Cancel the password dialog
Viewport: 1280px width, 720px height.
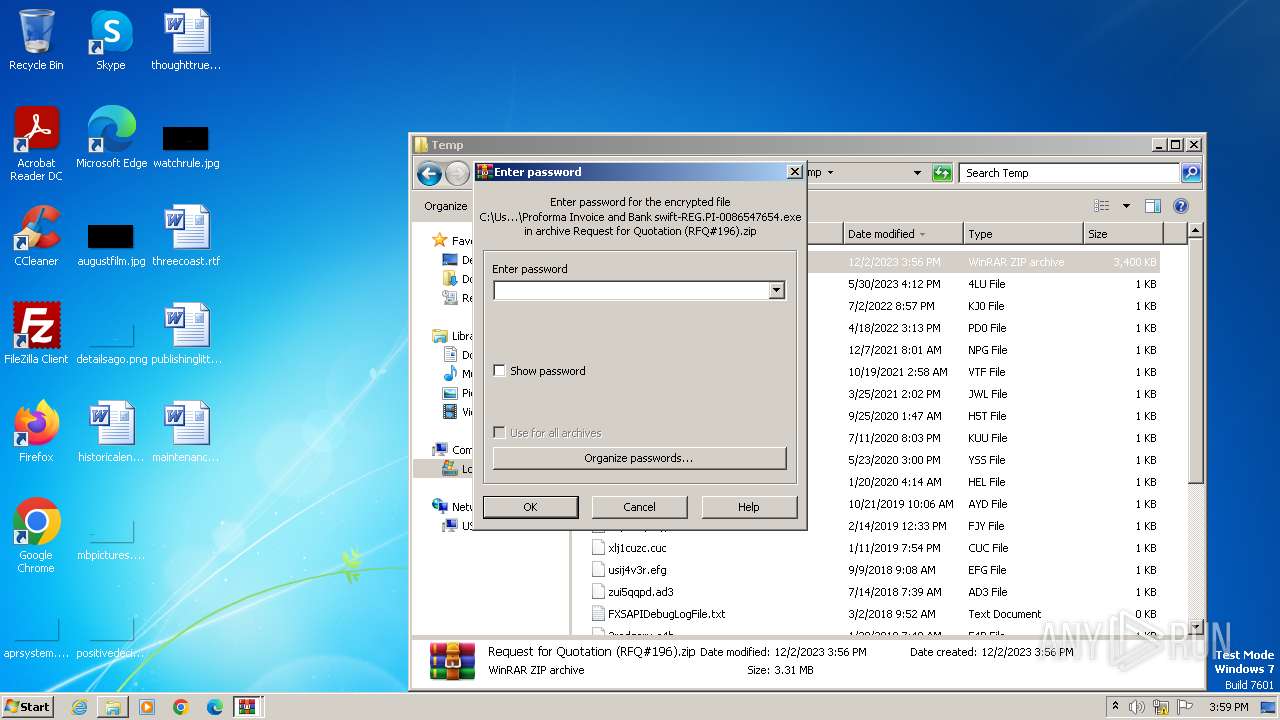coord(640,507)
